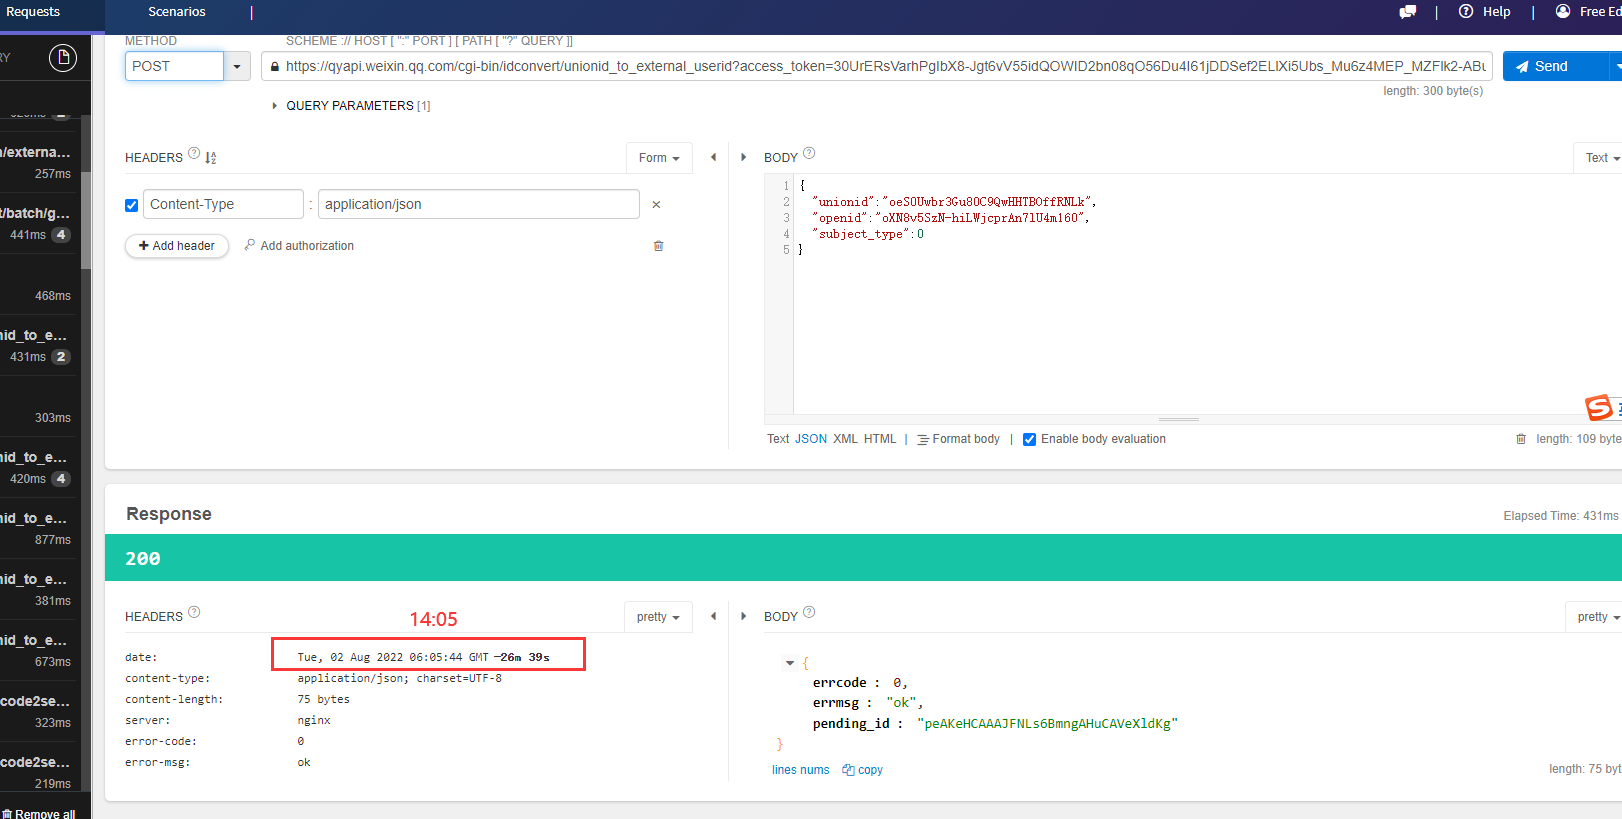This screenshot has width=1622, height=819.
Task: Click the Add header button
Action: 177,246
